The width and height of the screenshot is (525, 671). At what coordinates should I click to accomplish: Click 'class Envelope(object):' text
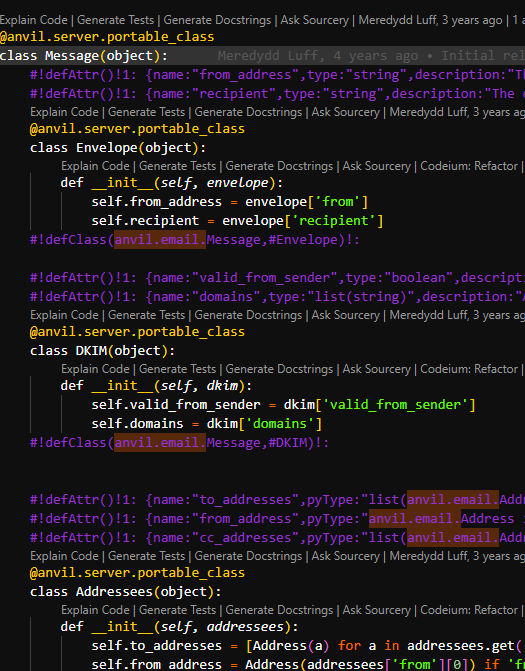[118, 148]
